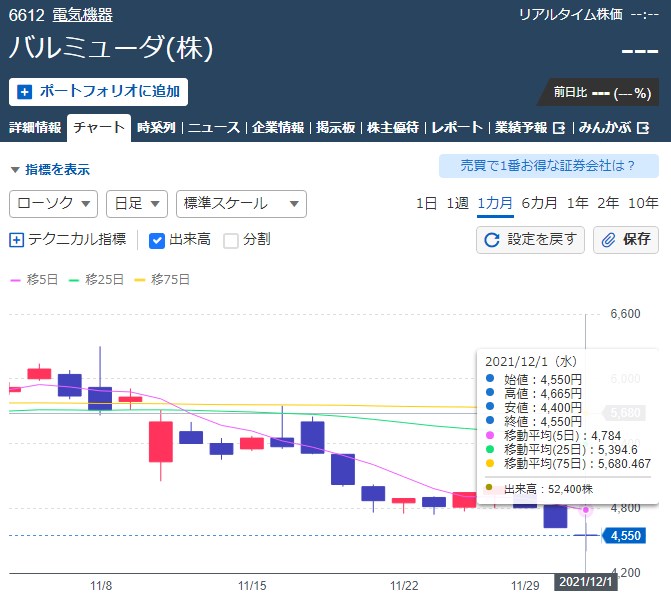The image size is (671, 603).
Task: Open the 株主優待 tab
Action: [393, 128]
